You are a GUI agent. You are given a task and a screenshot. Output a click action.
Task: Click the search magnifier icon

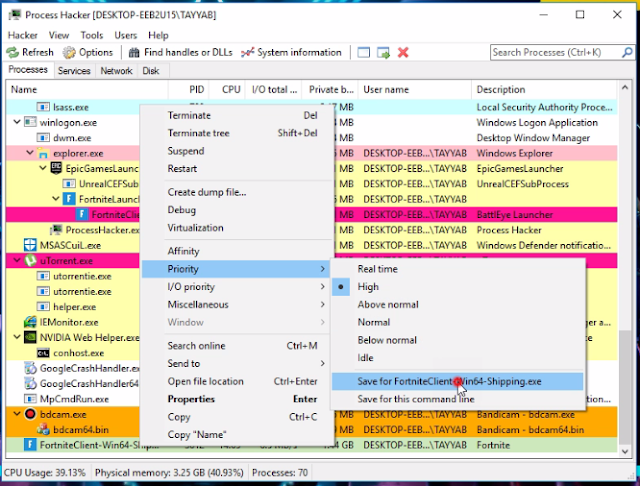(x=627, y=52)
